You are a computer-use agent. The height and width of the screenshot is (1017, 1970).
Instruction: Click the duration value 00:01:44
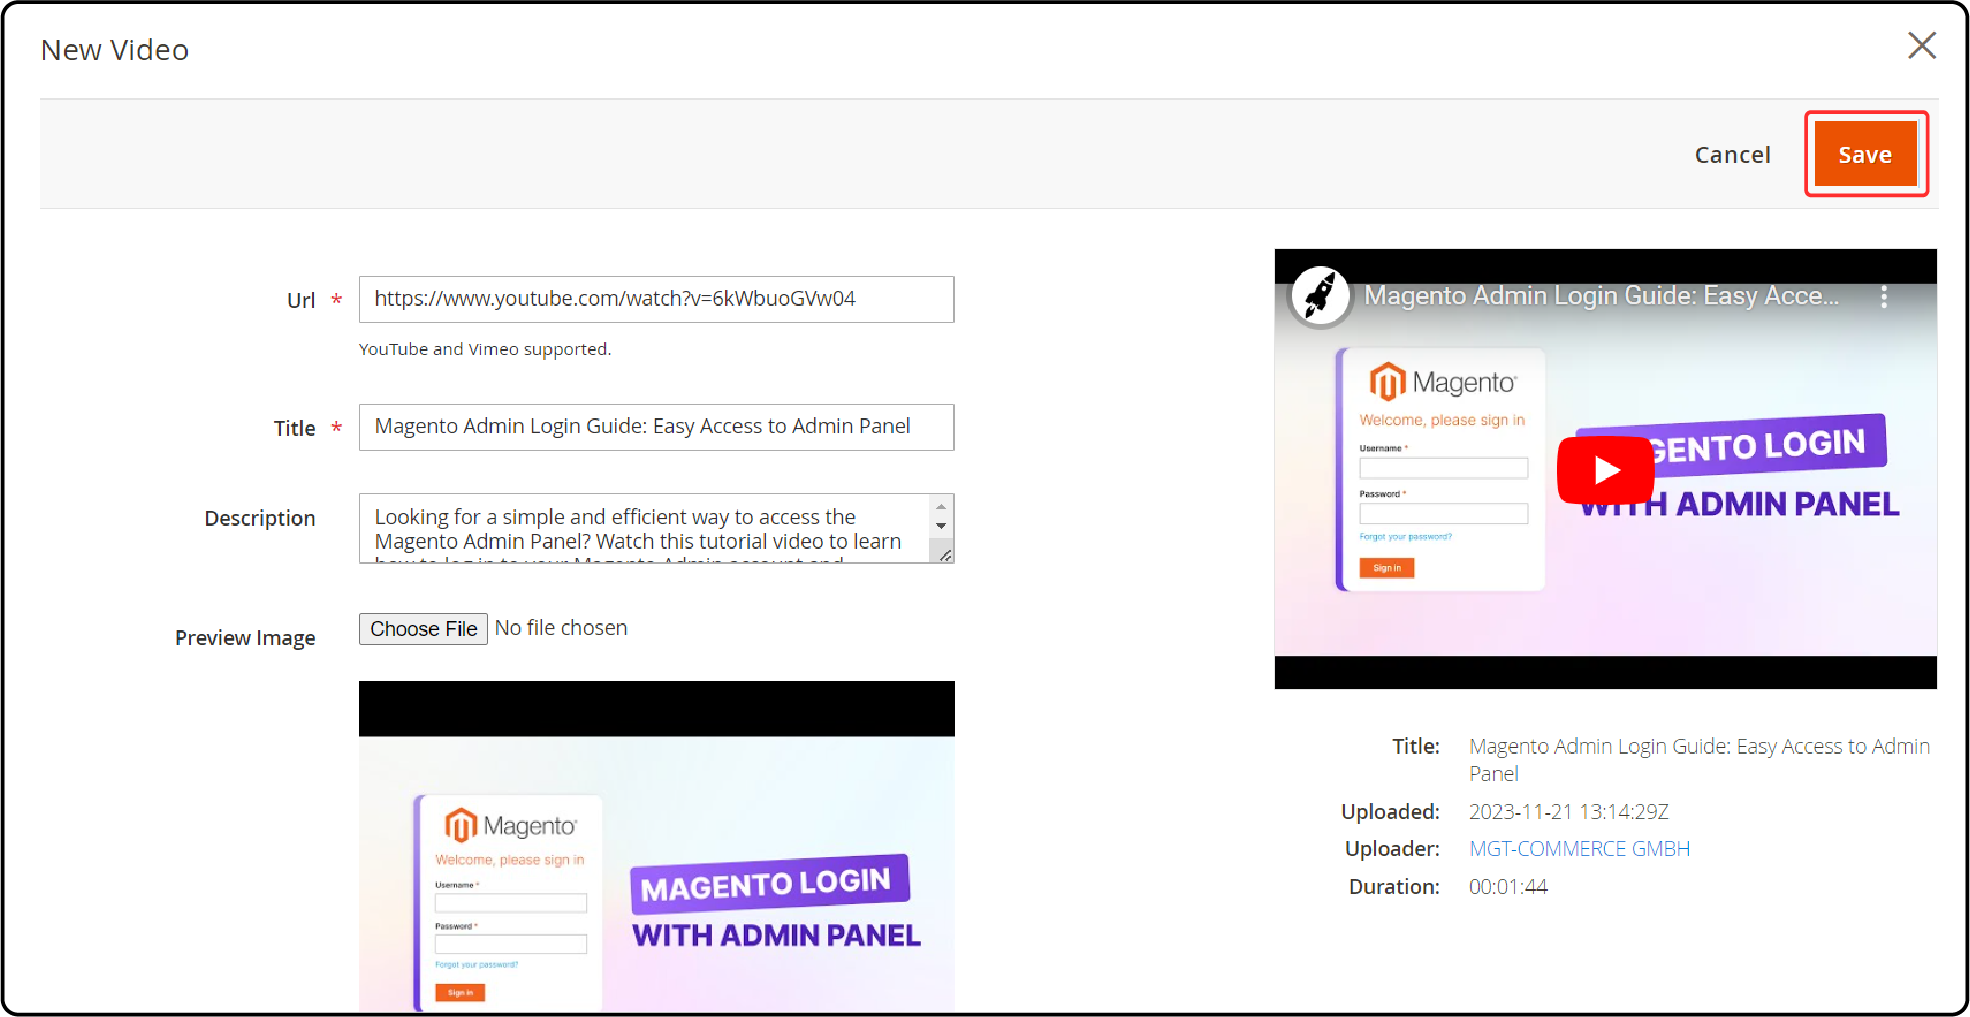click(x=1508, y=887)
